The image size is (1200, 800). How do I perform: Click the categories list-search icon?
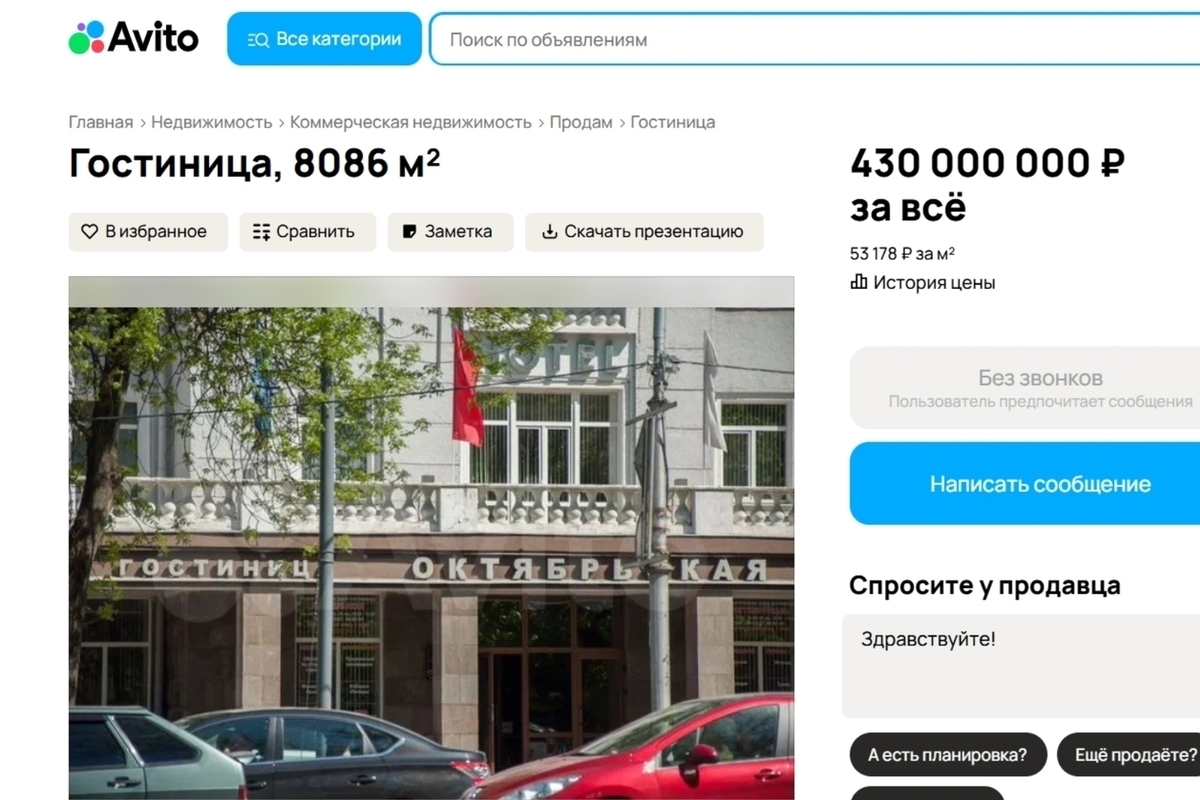coord(258,40)
